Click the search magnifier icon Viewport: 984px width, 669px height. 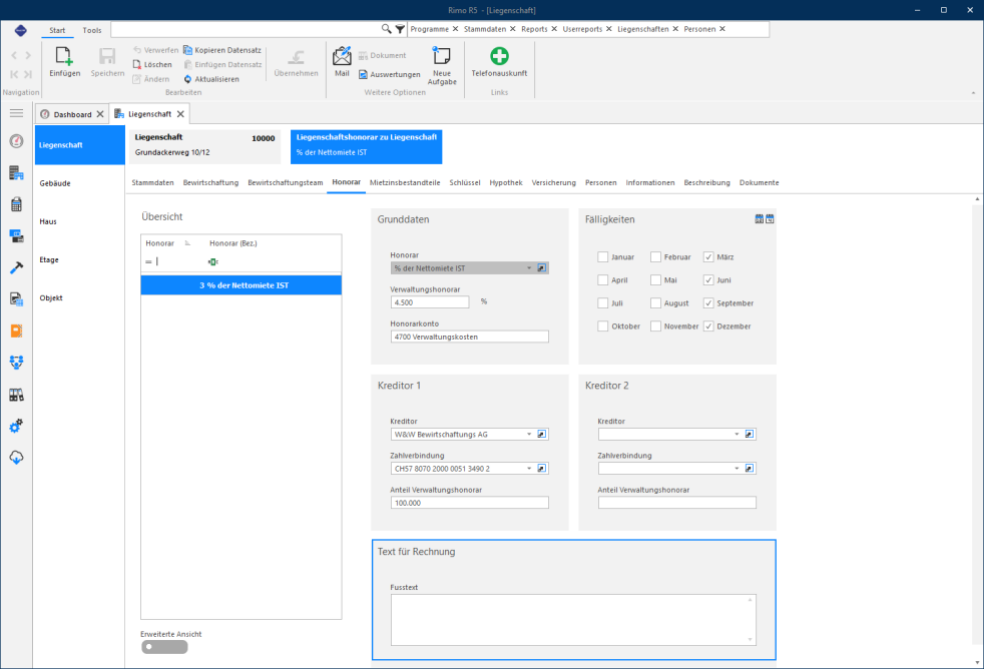click(387, 29)
